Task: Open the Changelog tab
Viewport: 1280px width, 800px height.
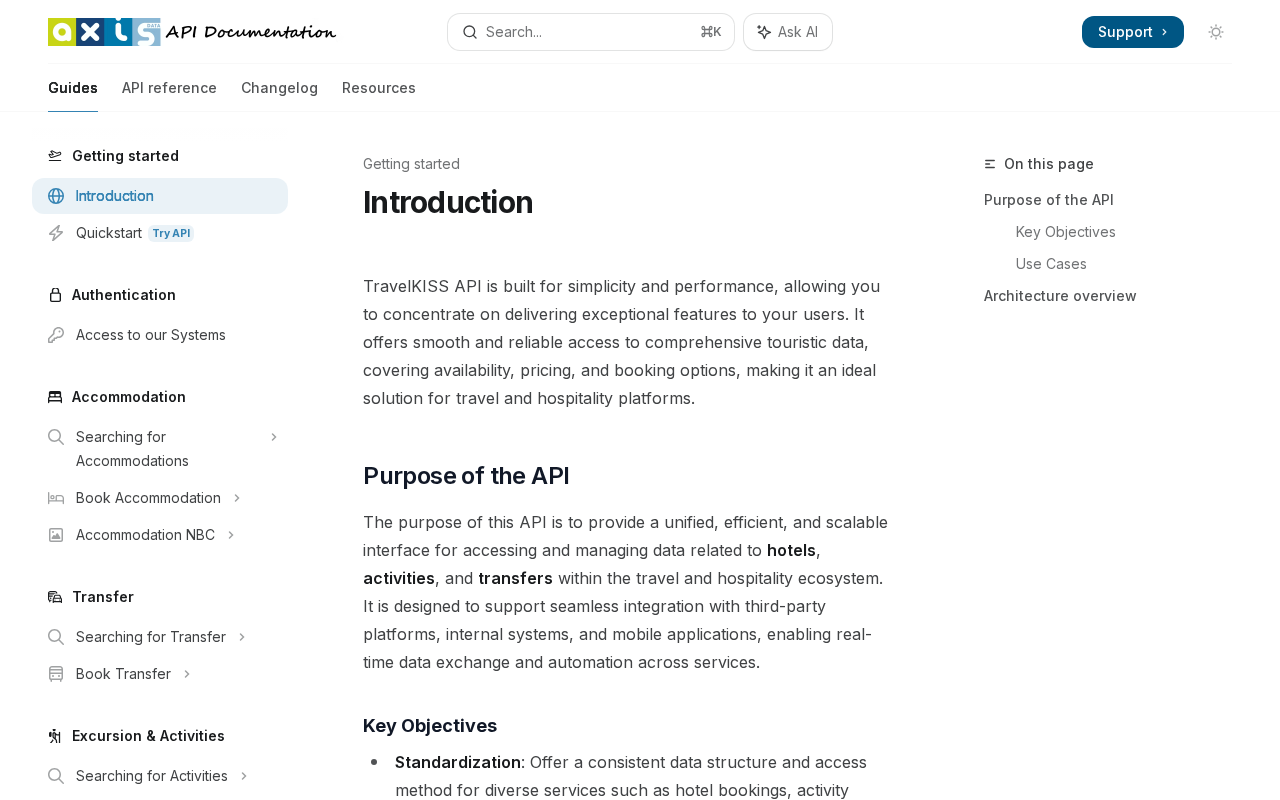Action: [x=279, y=88]
